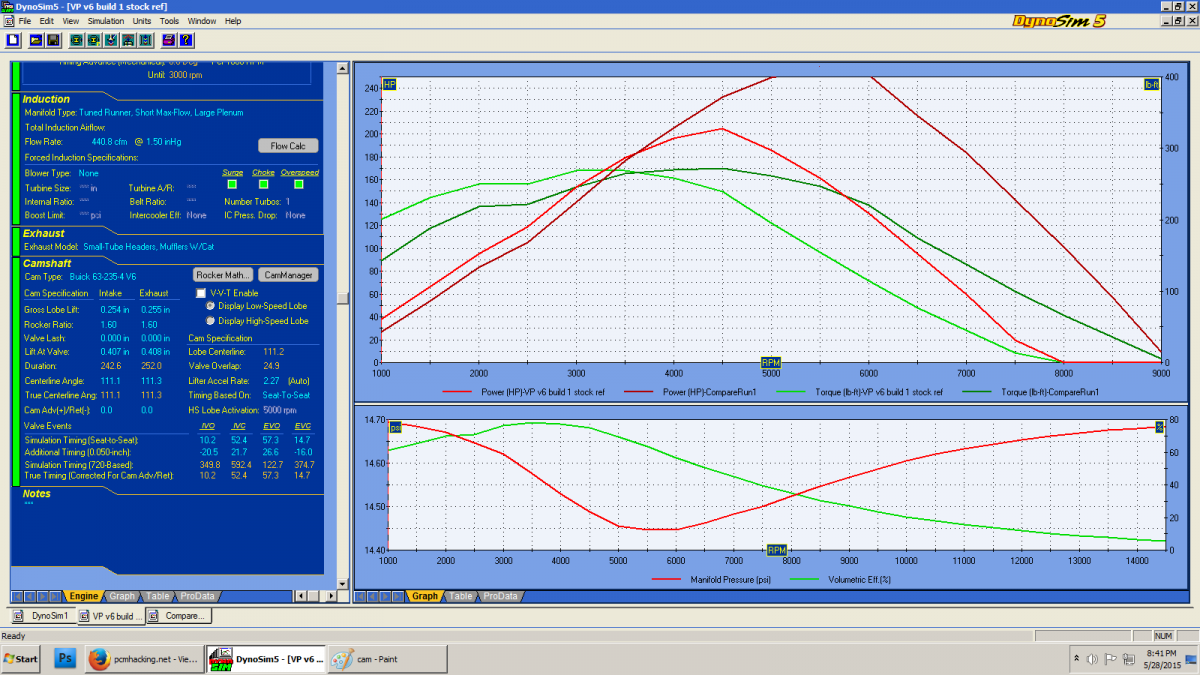1200x675 pixels.
Task: Jump to first tab using right pane arrow
Action: 360,596
